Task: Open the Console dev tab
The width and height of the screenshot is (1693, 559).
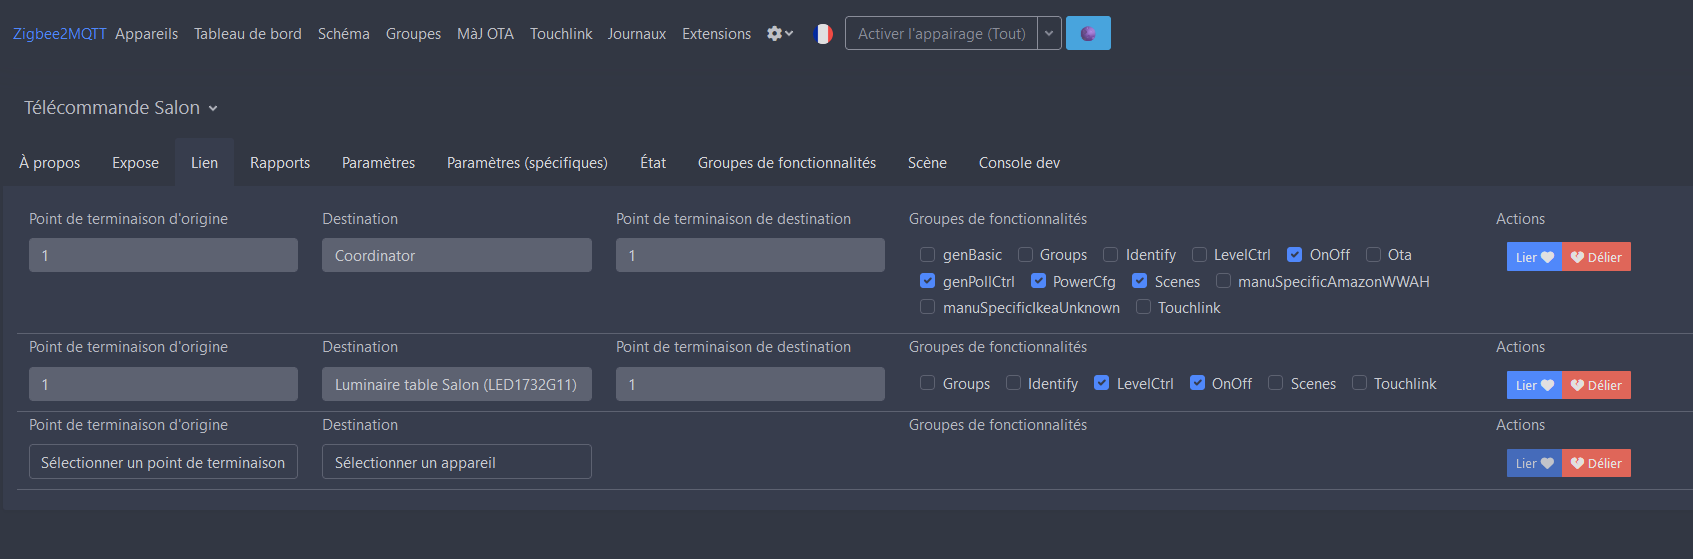Action: click(x=1019, y=163)
